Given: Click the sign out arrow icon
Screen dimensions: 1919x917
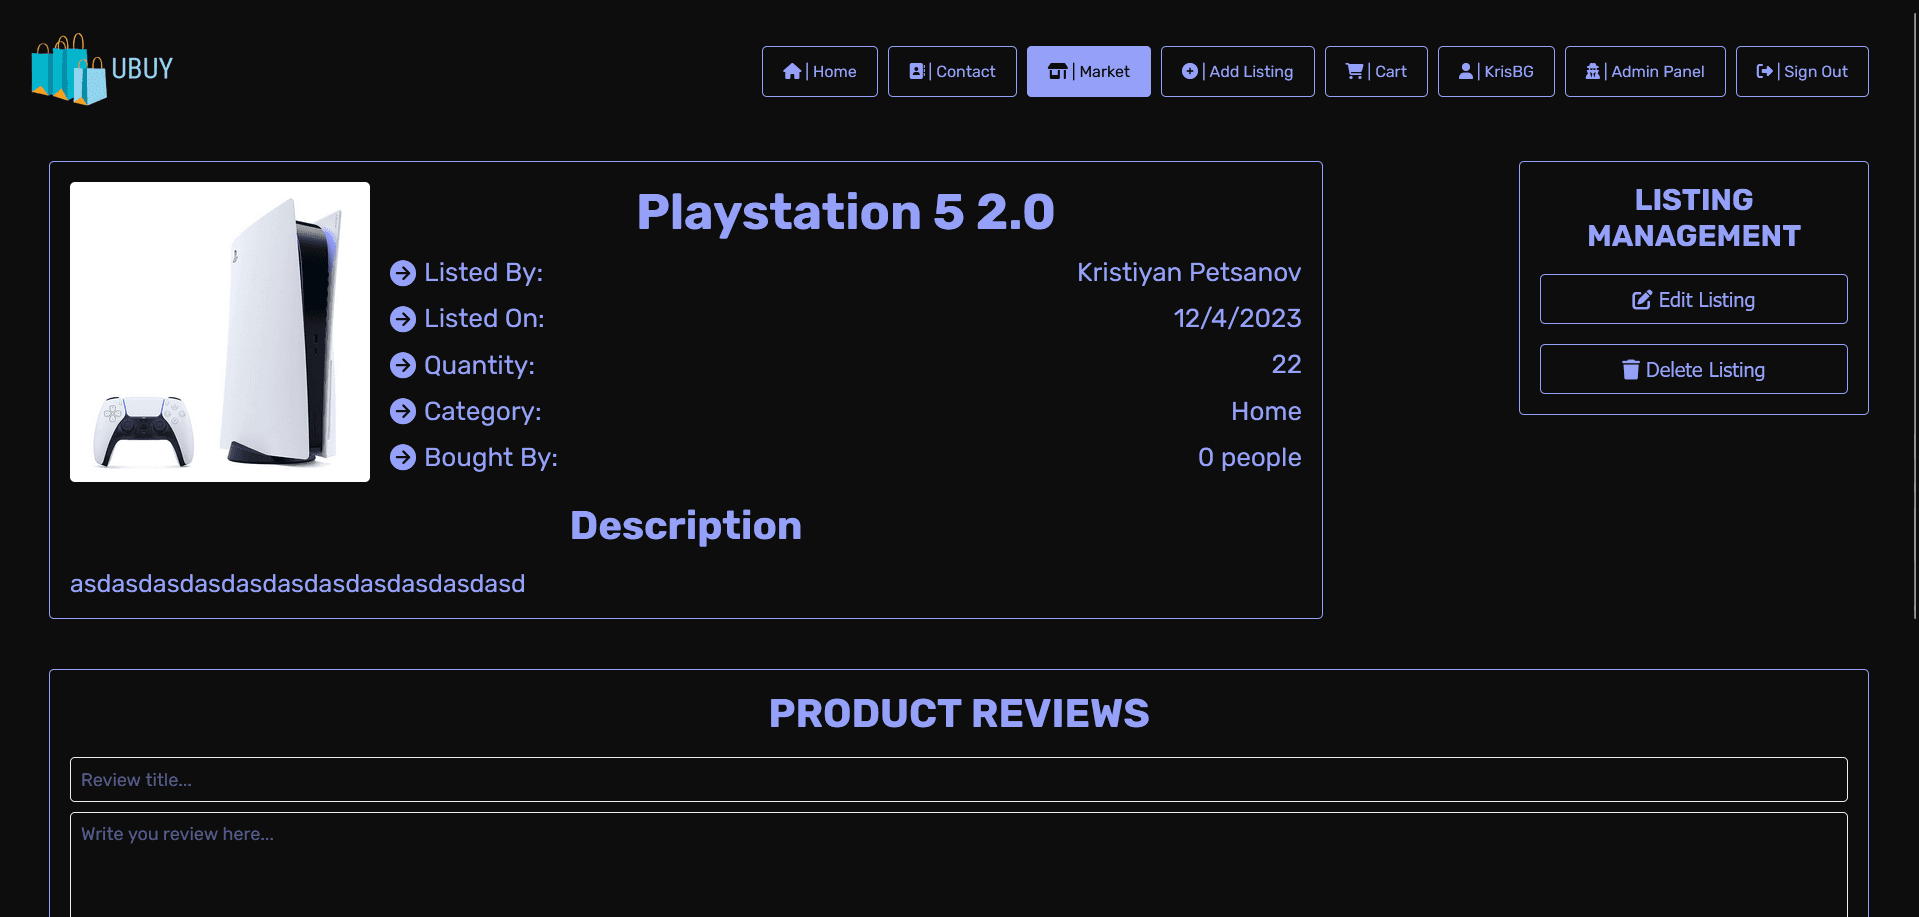Looking at the screenshot, I should click(x=1764, y=72).
